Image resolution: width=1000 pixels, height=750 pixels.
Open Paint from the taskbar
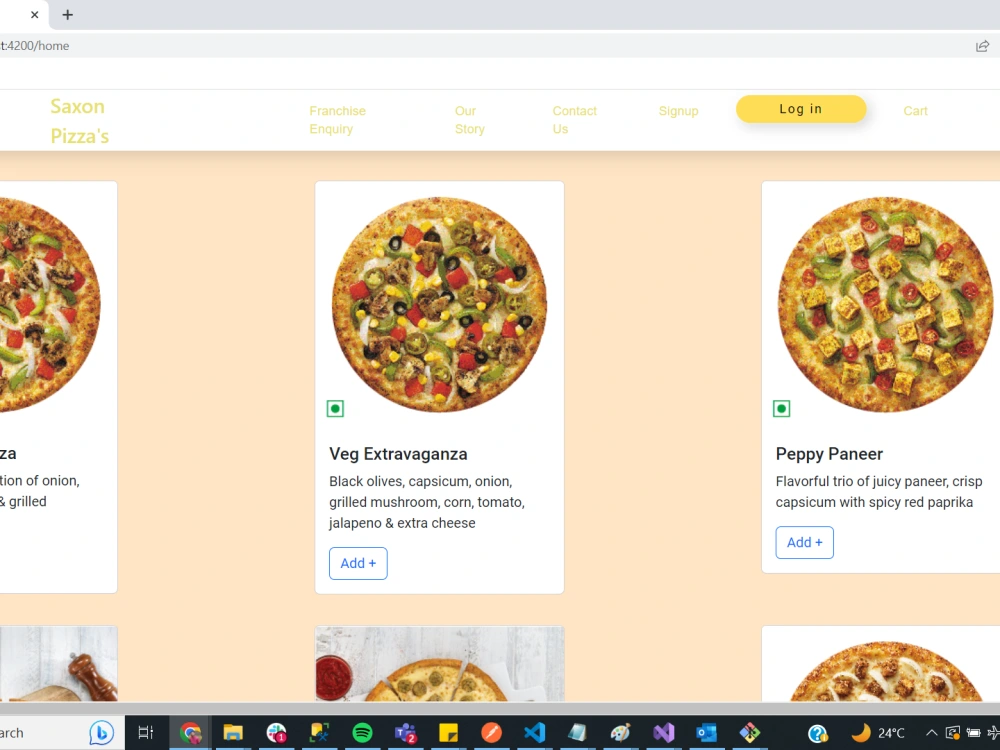(620, 733)
